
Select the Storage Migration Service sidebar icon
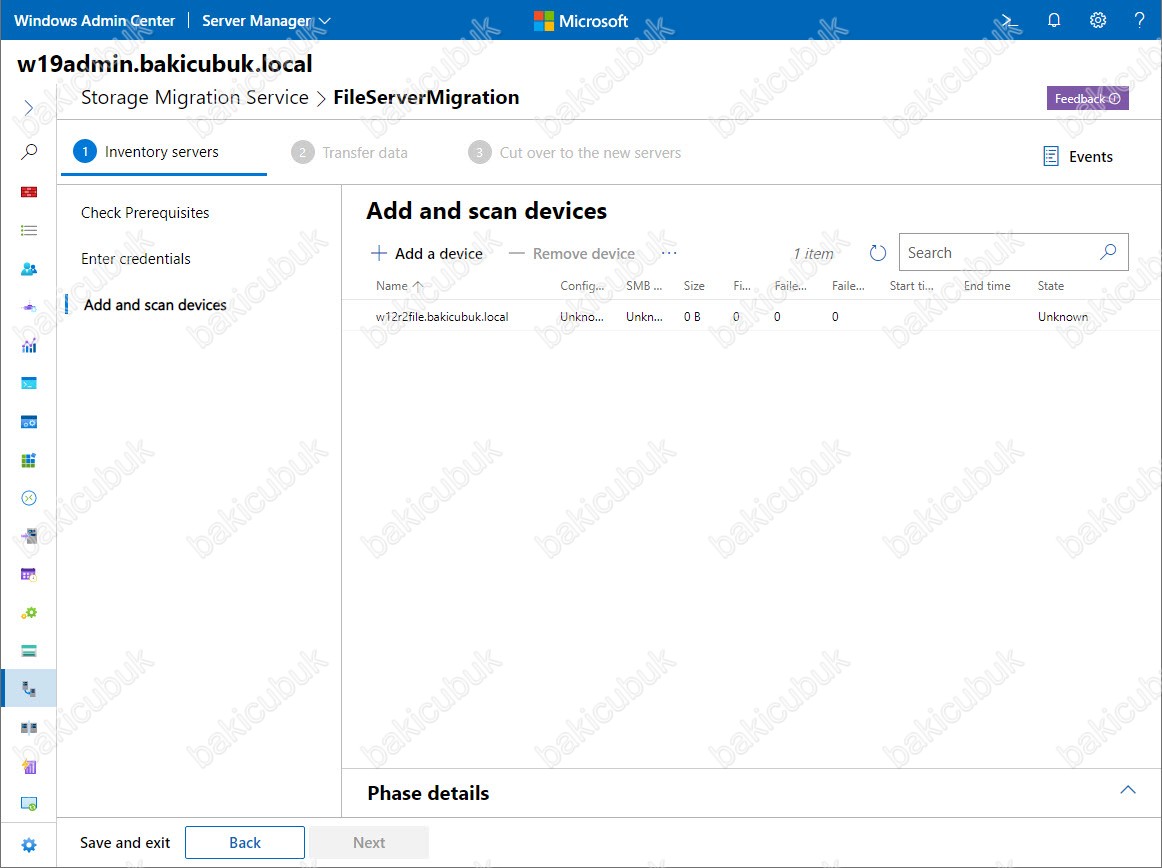[x=28, y=689]
